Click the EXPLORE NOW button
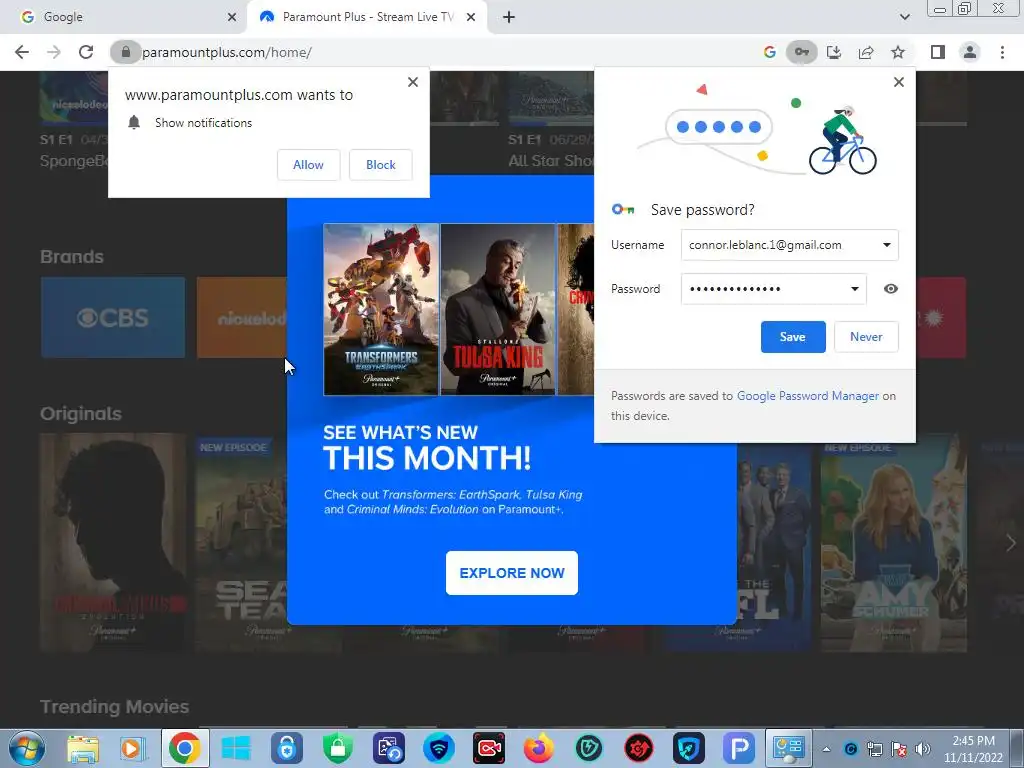Viewport: 1024px width, 768px height. 512,573
